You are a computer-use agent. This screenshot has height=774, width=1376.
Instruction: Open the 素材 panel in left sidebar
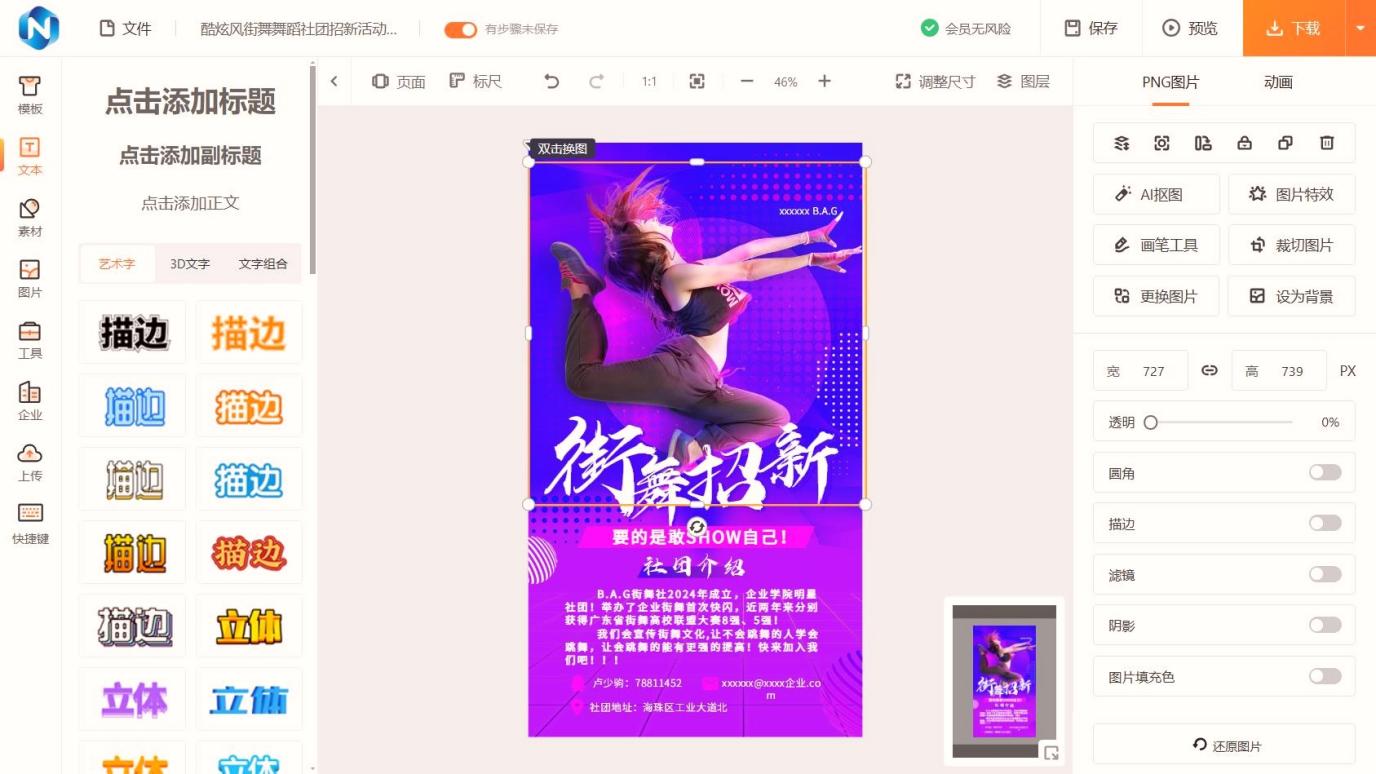coord(29,216)
